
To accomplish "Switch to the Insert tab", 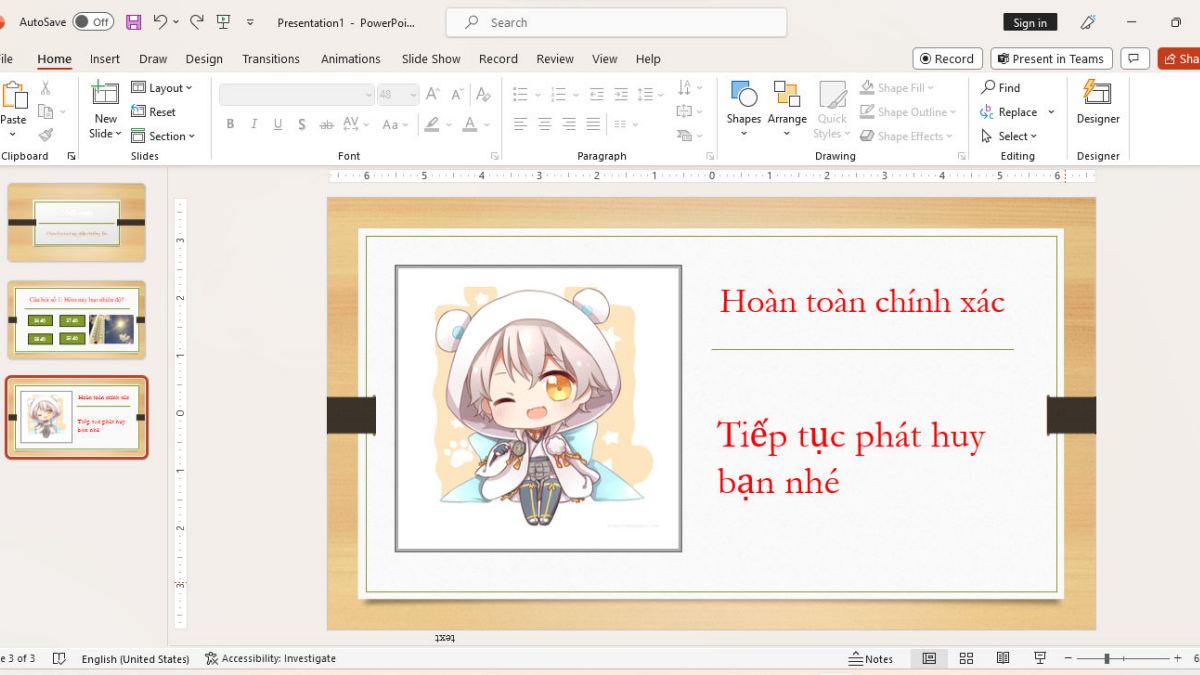I will [x=104, y=59].
